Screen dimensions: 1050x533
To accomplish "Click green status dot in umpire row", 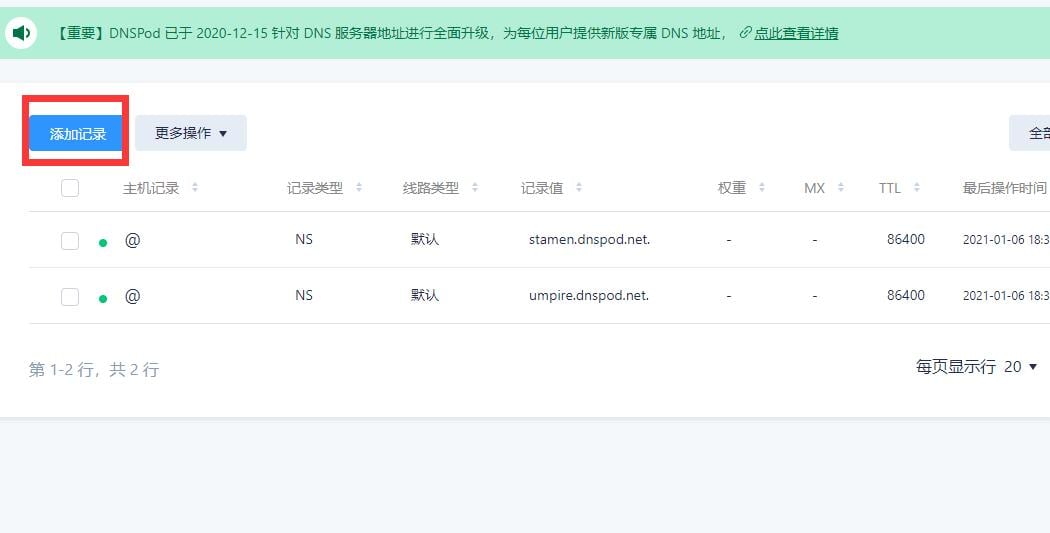I will click(x=103, y=299).
